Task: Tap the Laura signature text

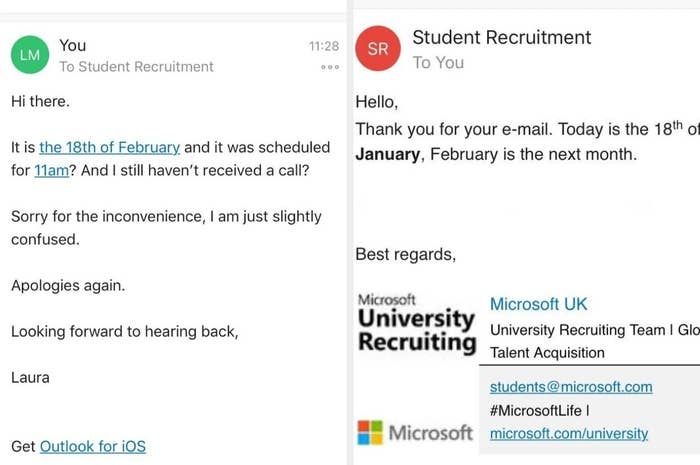Action: pos(30,378)
